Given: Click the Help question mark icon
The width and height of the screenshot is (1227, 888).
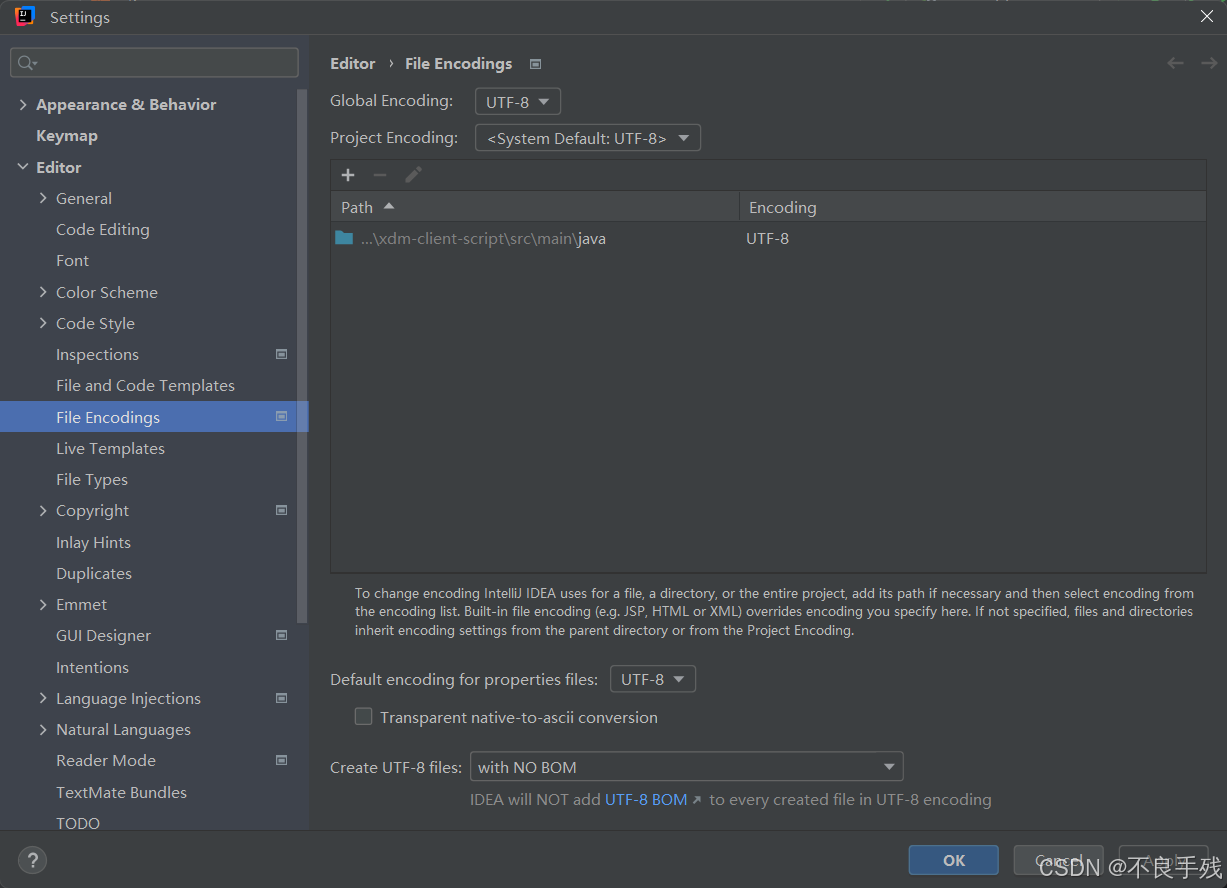Looking at the screenshot, I should (32, 859).
